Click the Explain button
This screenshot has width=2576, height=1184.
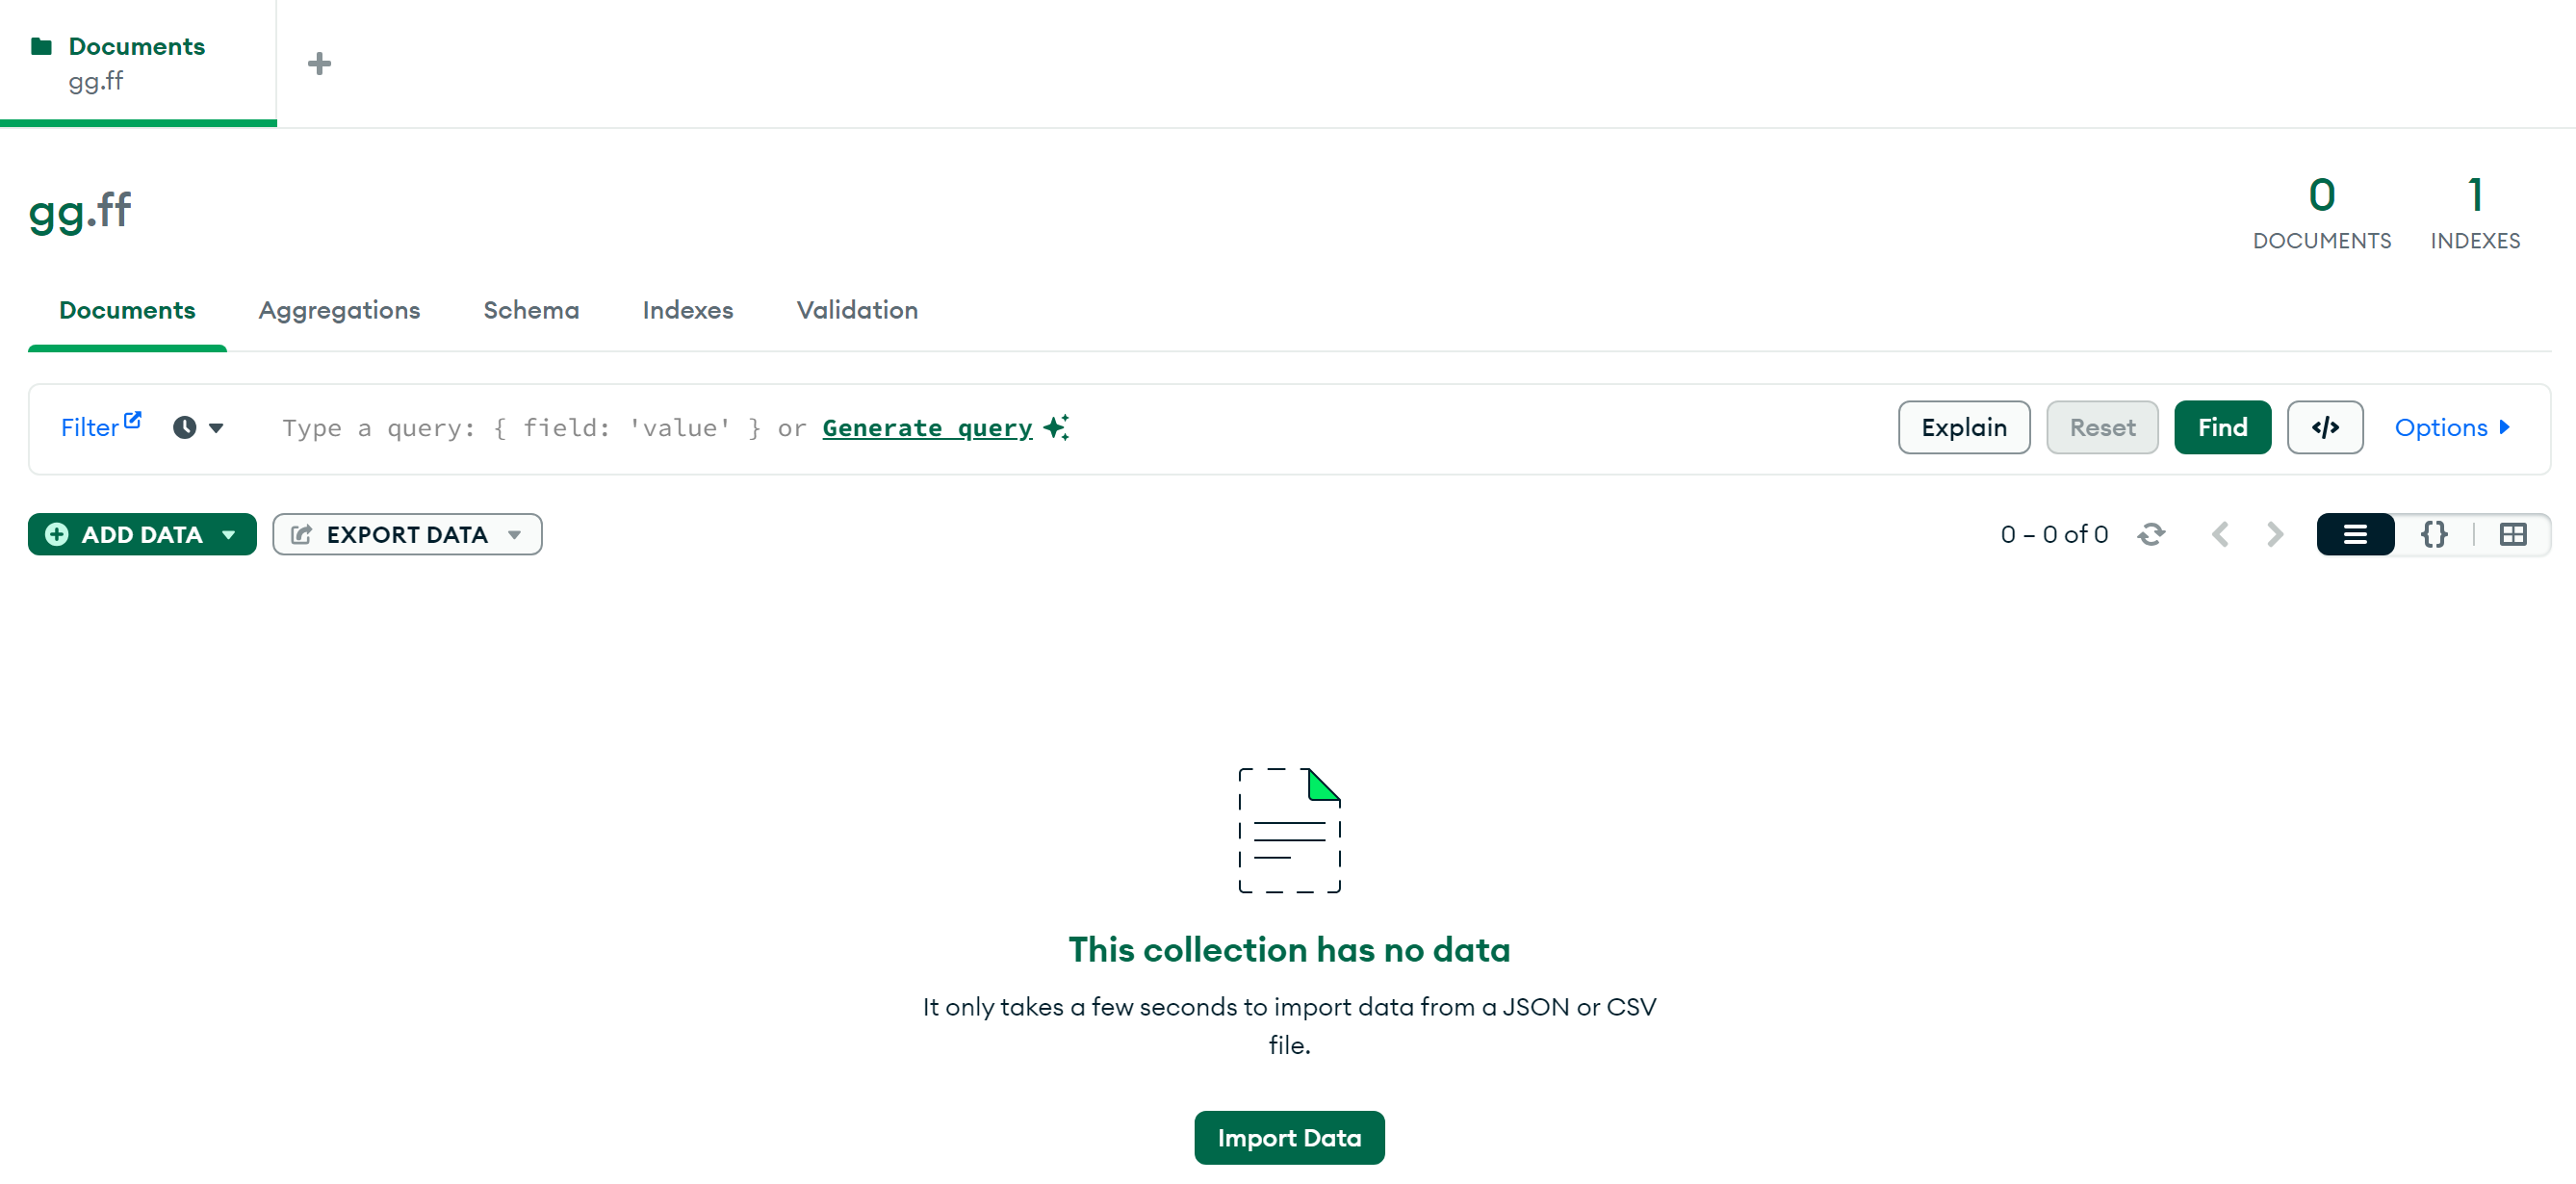(x=1965, y=427)
